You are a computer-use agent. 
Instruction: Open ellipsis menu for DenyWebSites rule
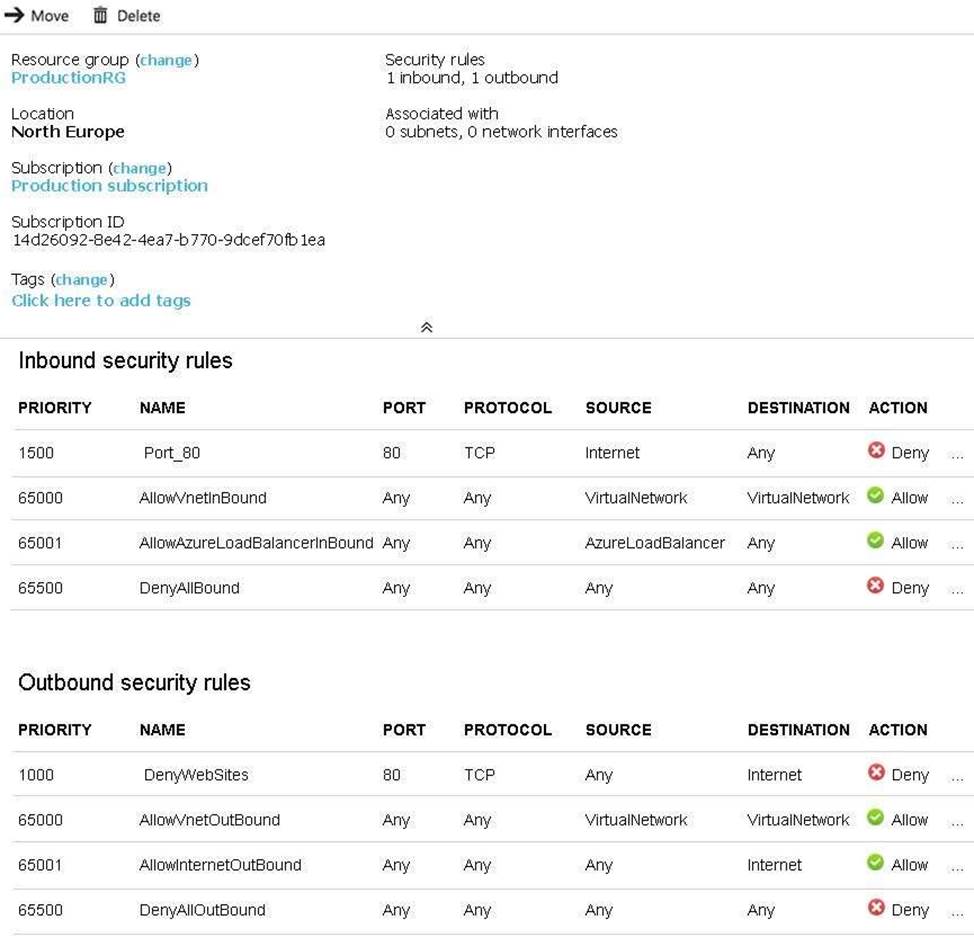click(957, 777)
